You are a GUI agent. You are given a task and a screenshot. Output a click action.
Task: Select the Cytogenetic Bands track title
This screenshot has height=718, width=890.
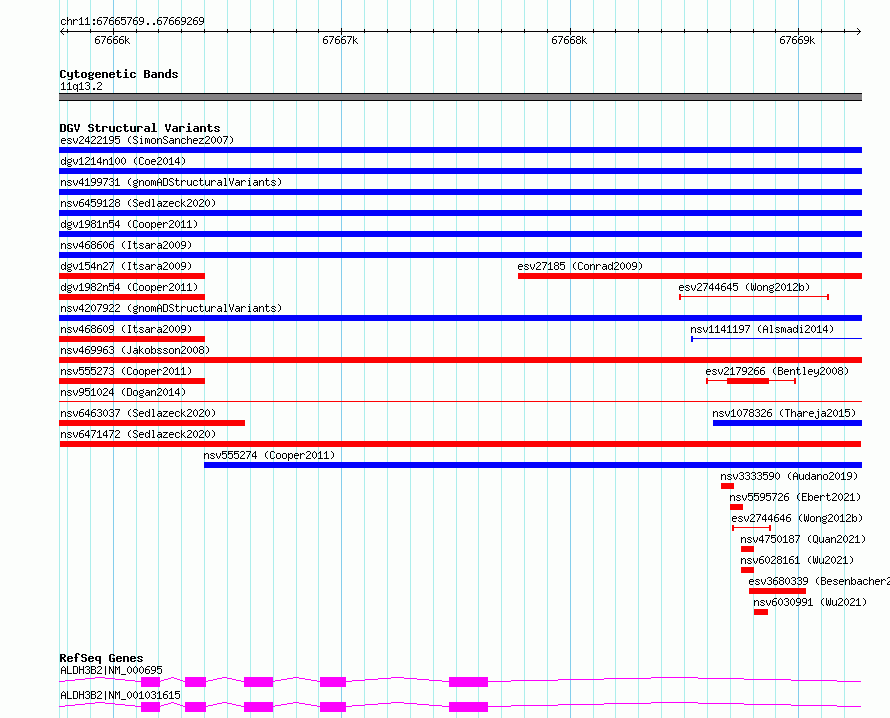tap(119, 74)
